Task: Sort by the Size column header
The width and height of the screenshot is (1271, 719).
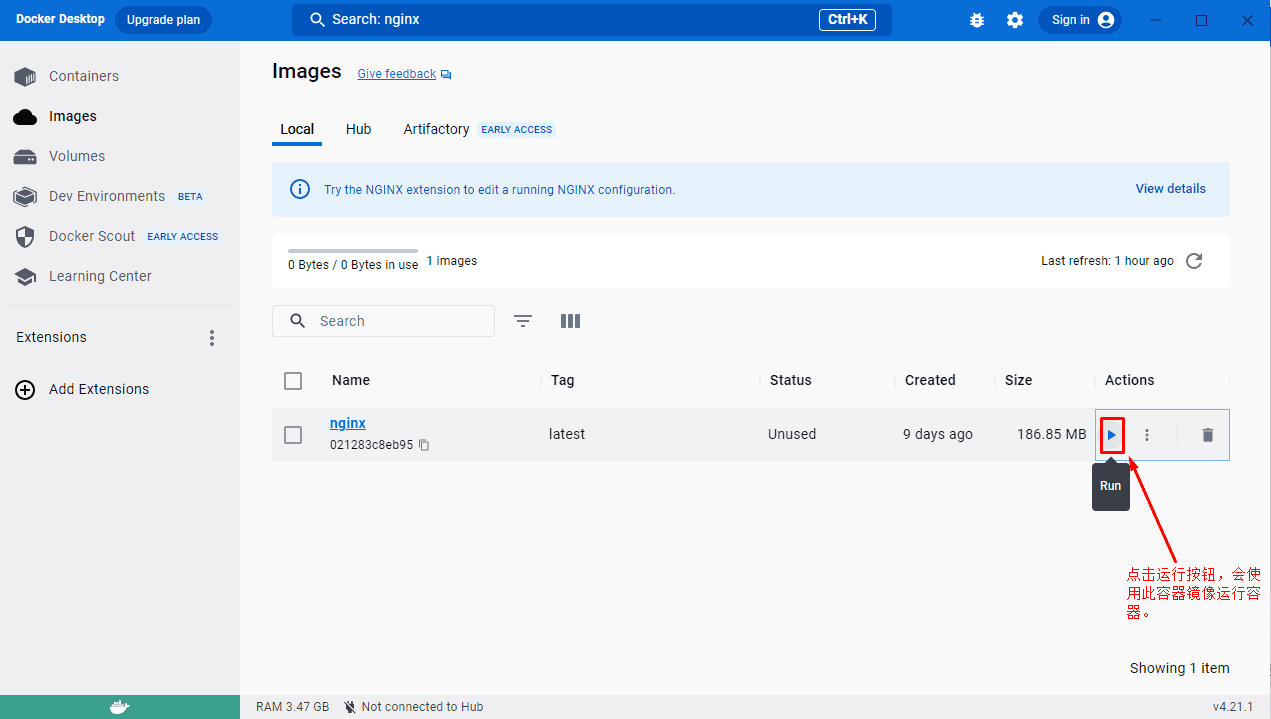Action: [x=1018, y=380]
